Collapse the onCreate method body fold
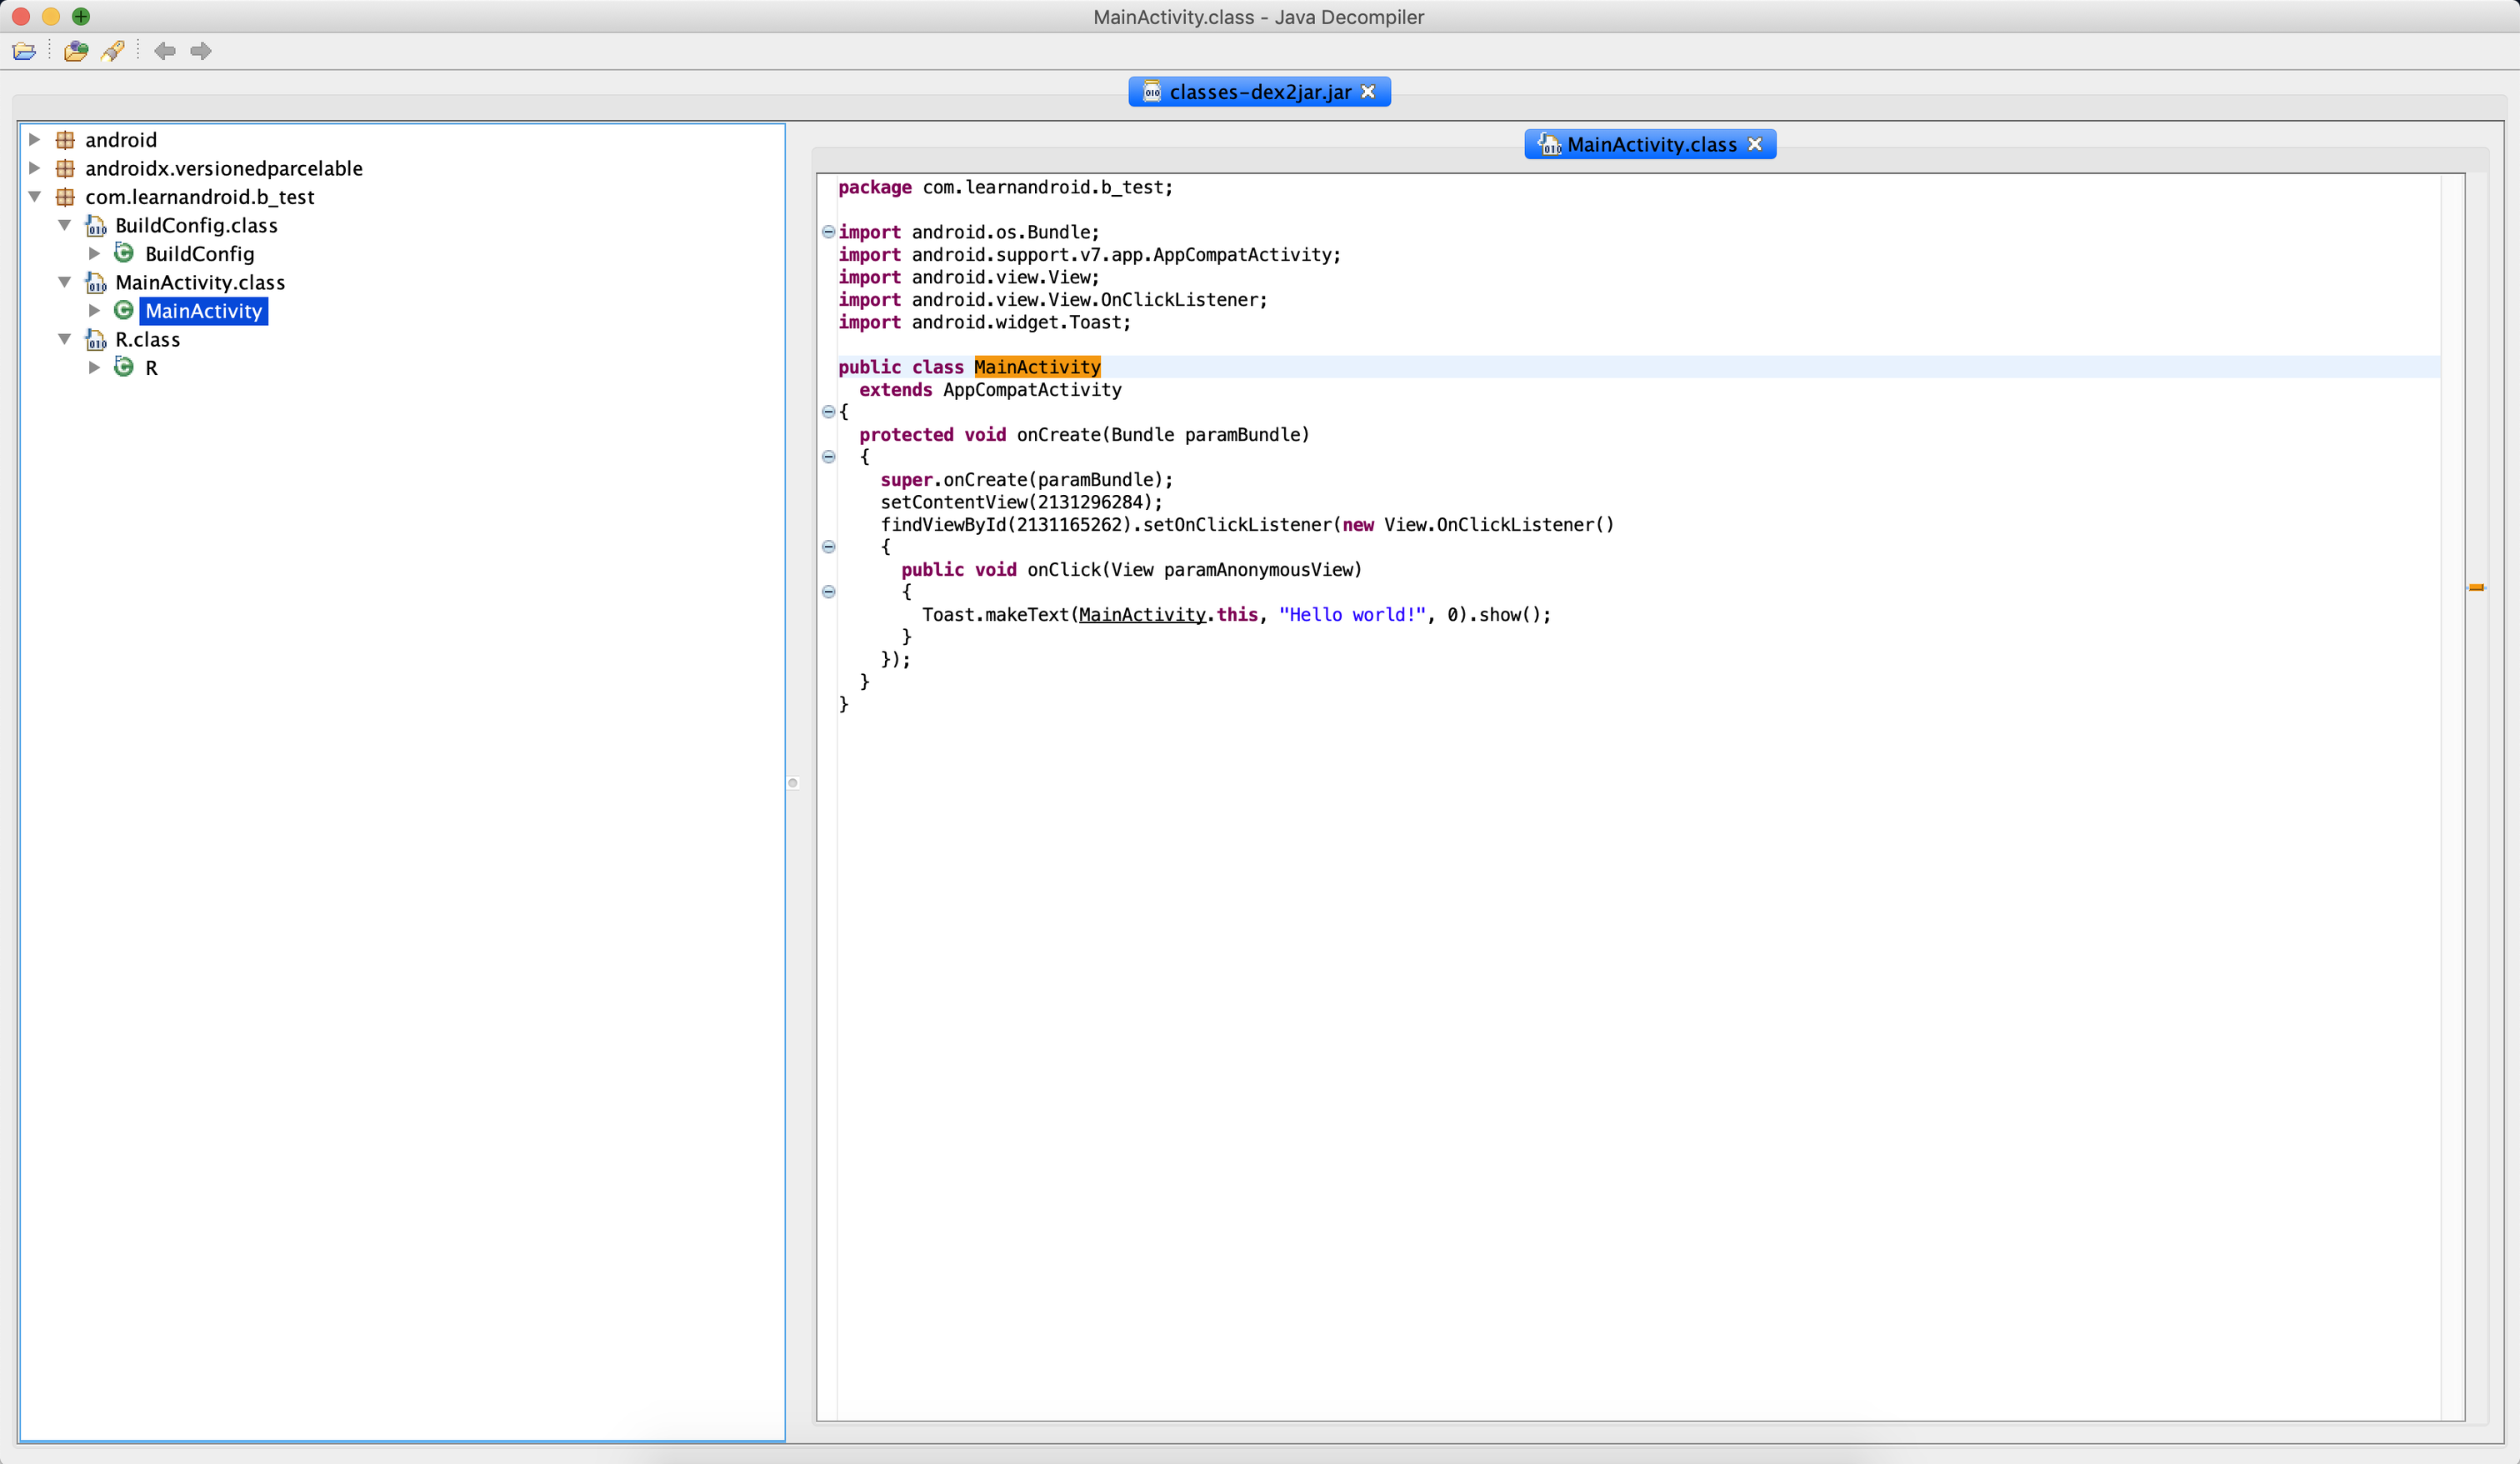The width and height of the screenshot is (2520, 1464). [828, 457]
